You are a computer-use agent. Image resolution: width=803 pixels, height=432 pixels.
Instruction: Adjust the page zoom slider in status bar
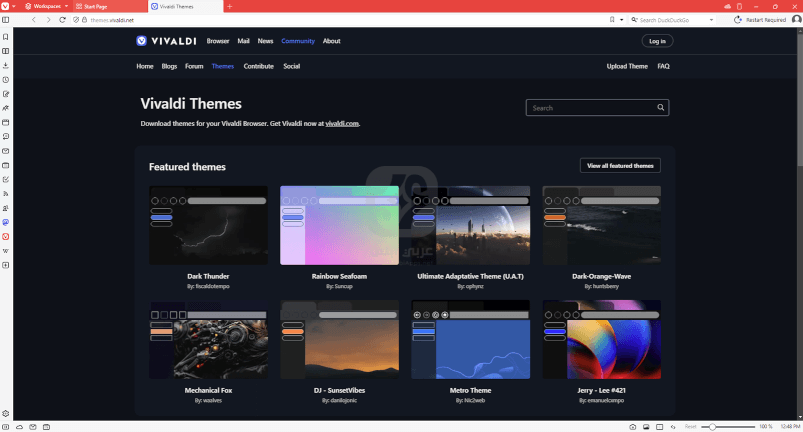(728, 427)
